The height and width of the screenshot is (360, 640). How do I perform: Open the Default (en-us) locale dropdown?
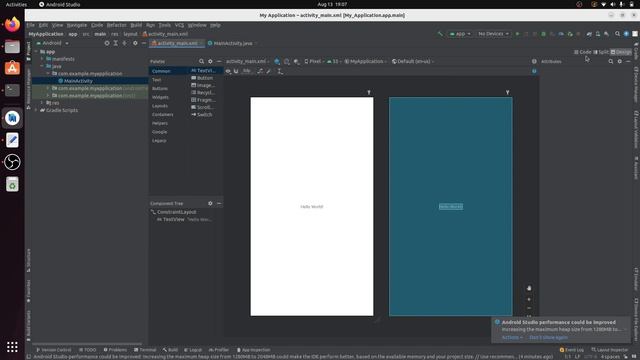413,61
